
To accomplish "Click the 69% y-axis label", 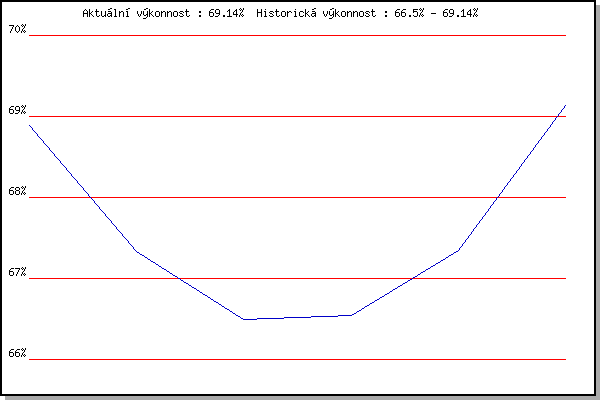I will (17, 110).
